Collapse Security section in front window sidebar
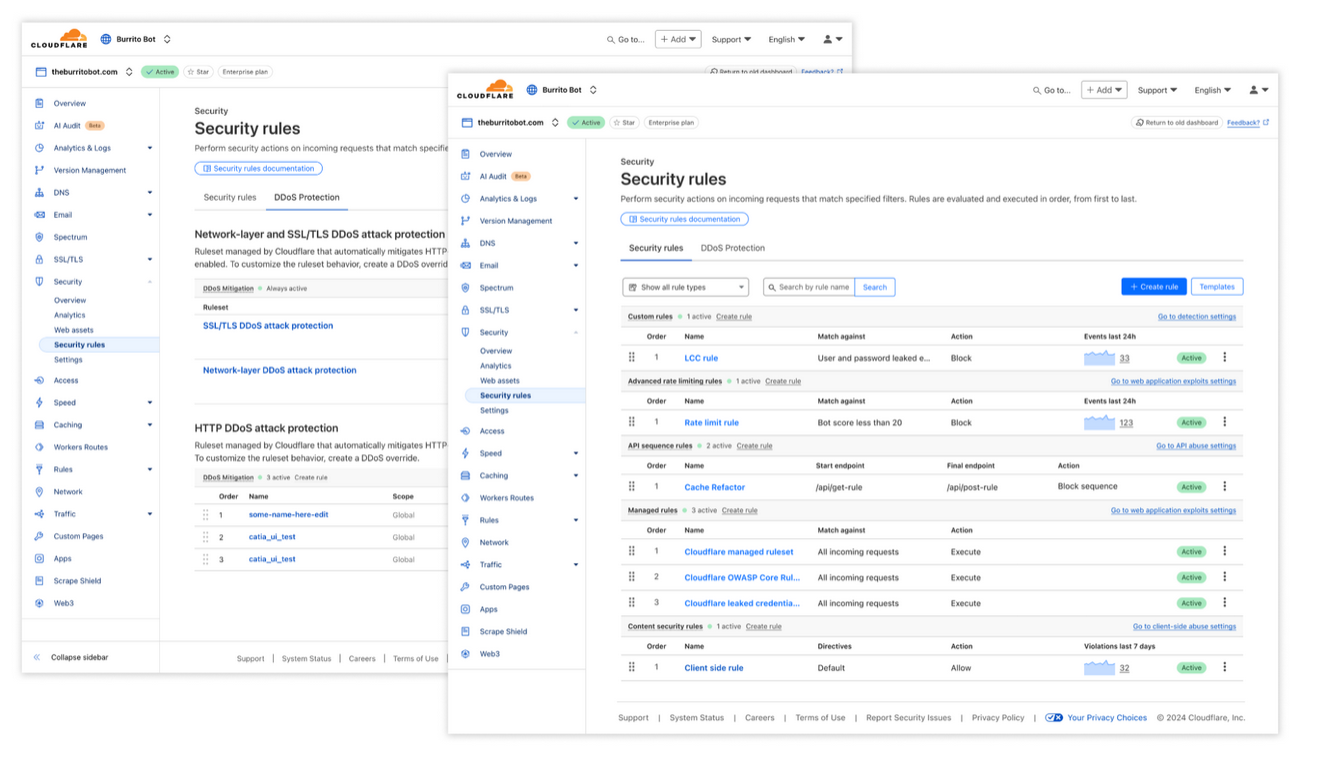The image size is (1320, 764). pos(576,332)
